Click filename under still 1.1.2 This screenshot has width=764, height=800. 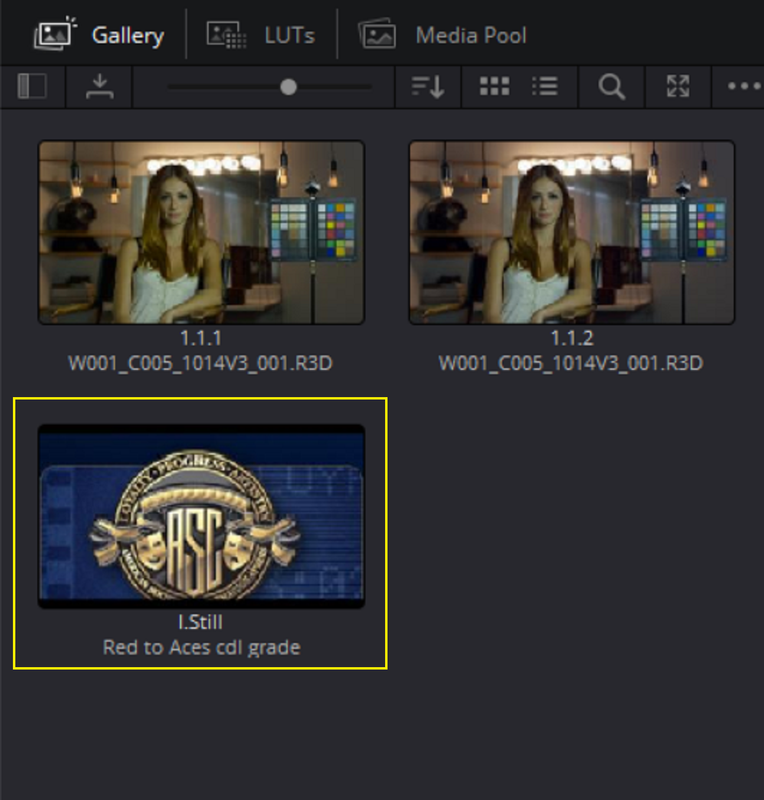pos(571,363)
